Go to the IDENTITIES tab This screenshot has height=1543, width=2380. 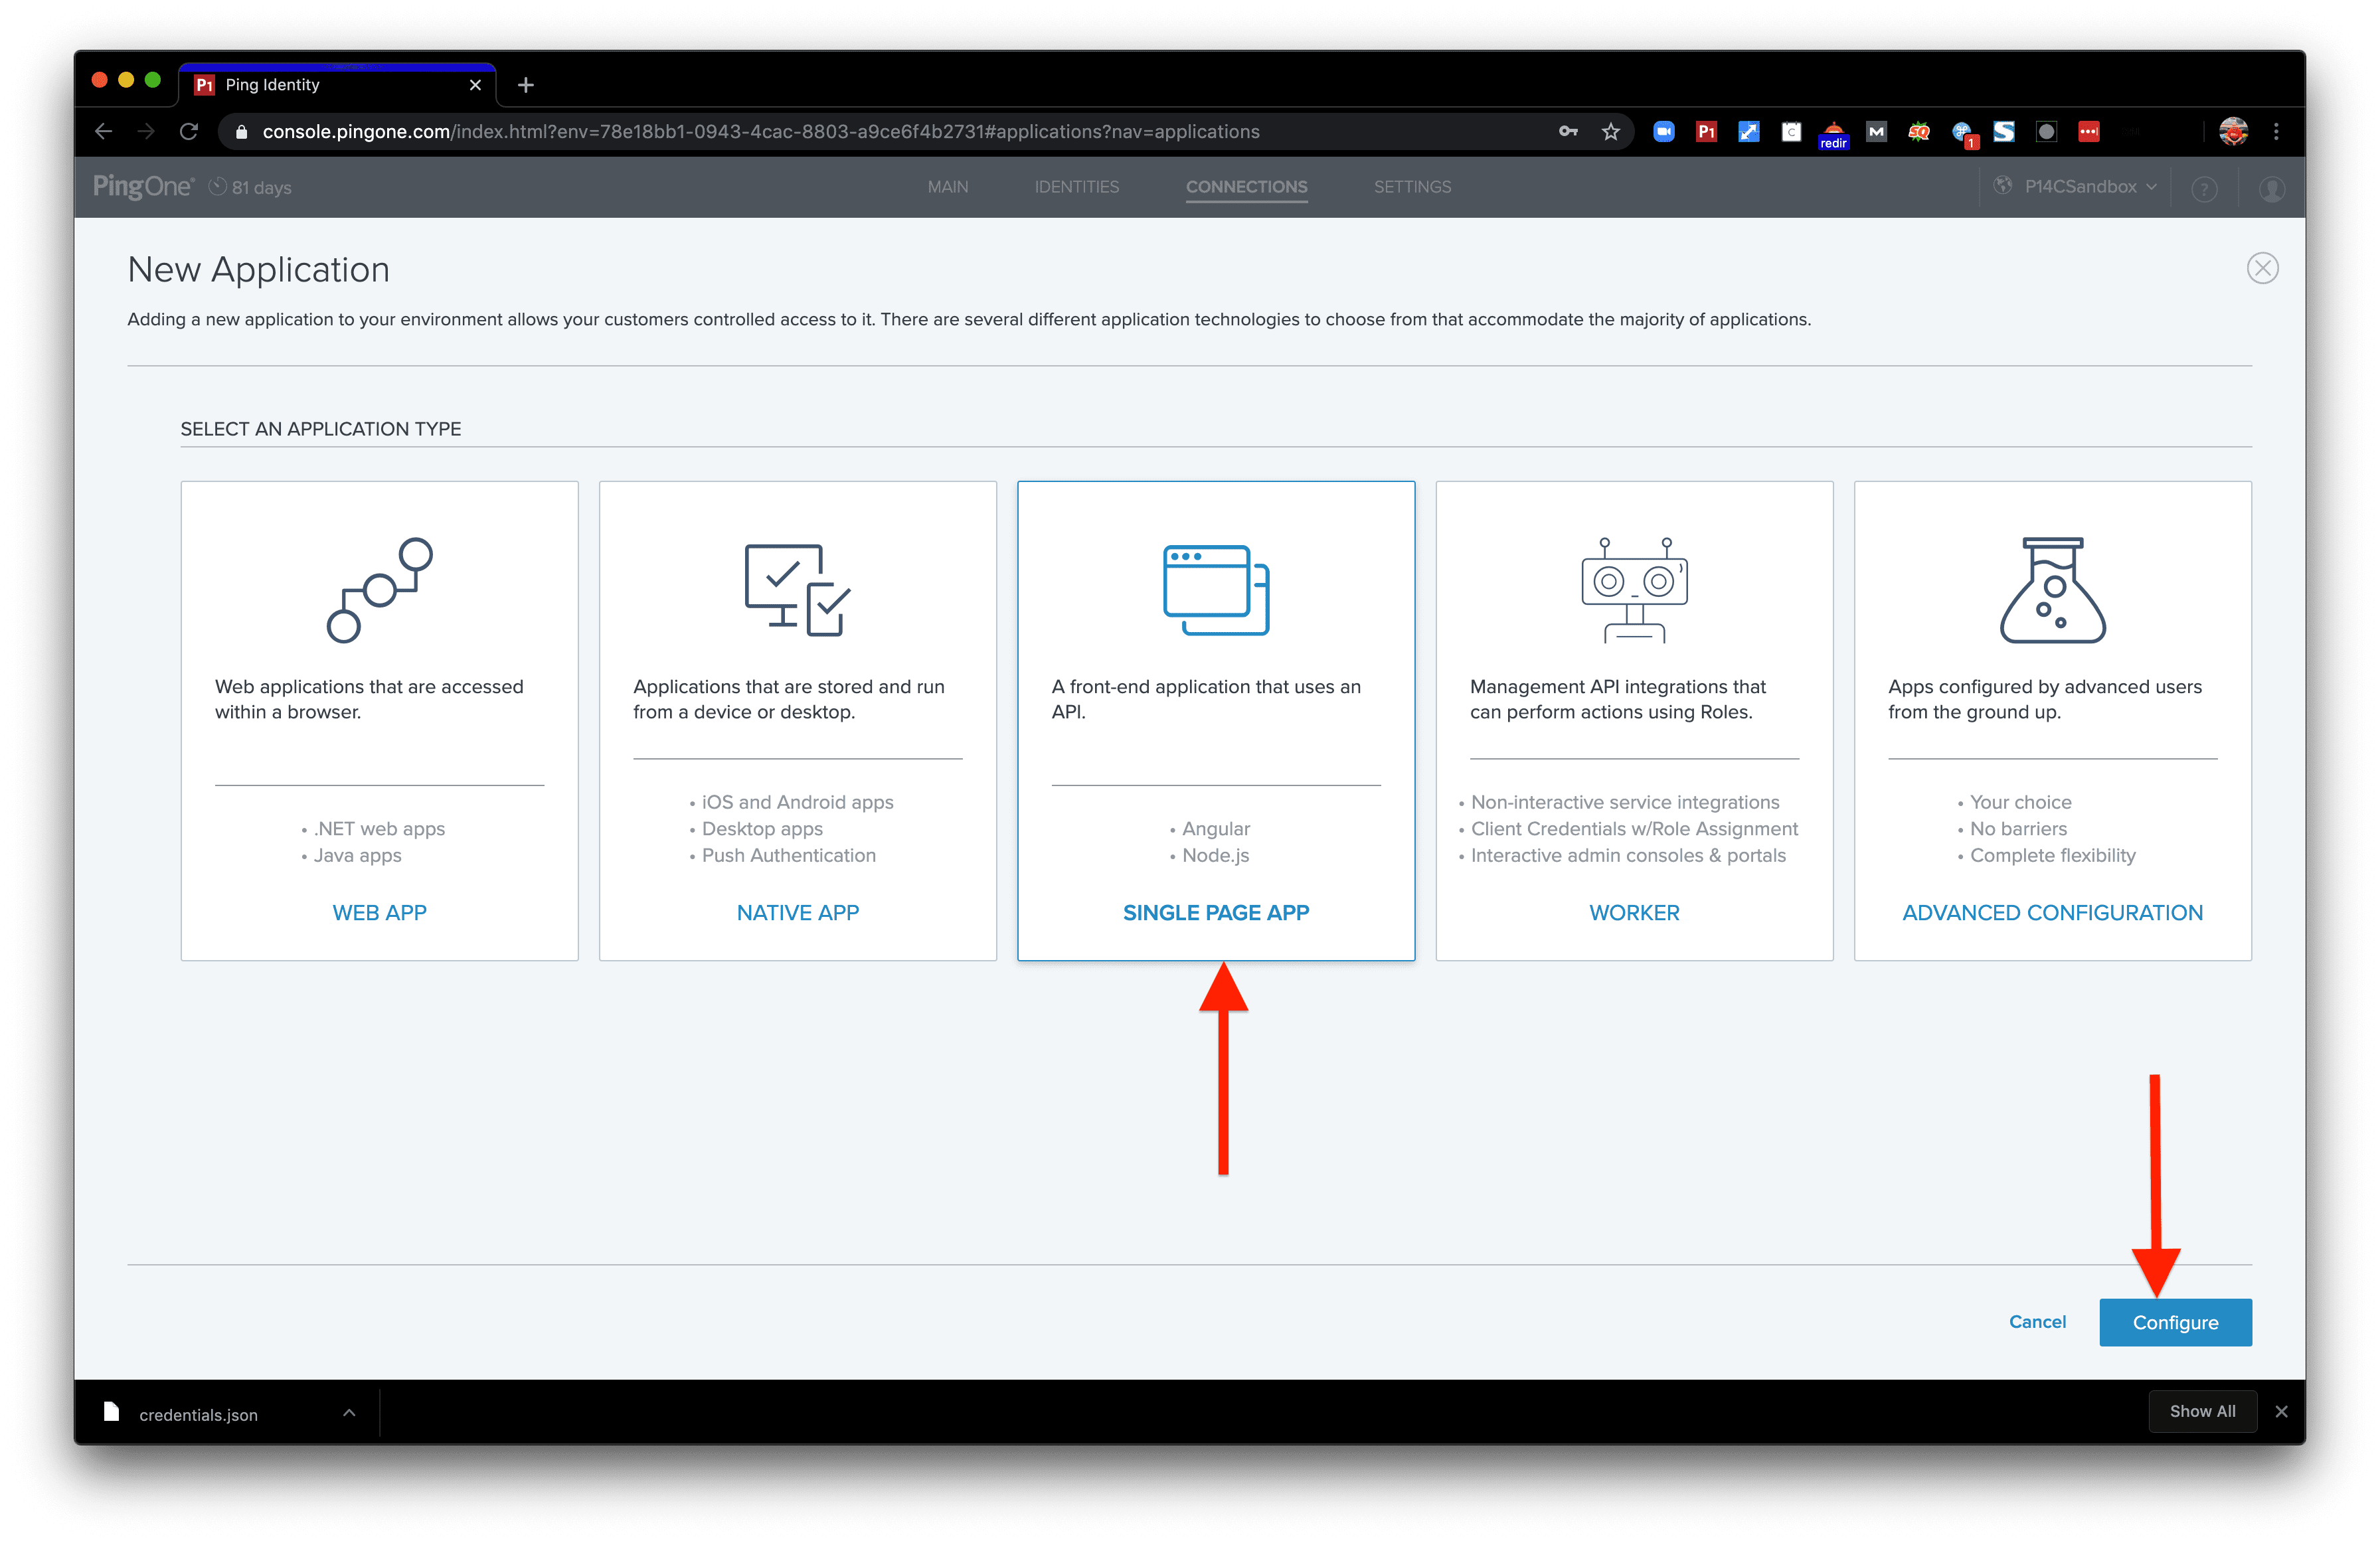pos(1076,187)
